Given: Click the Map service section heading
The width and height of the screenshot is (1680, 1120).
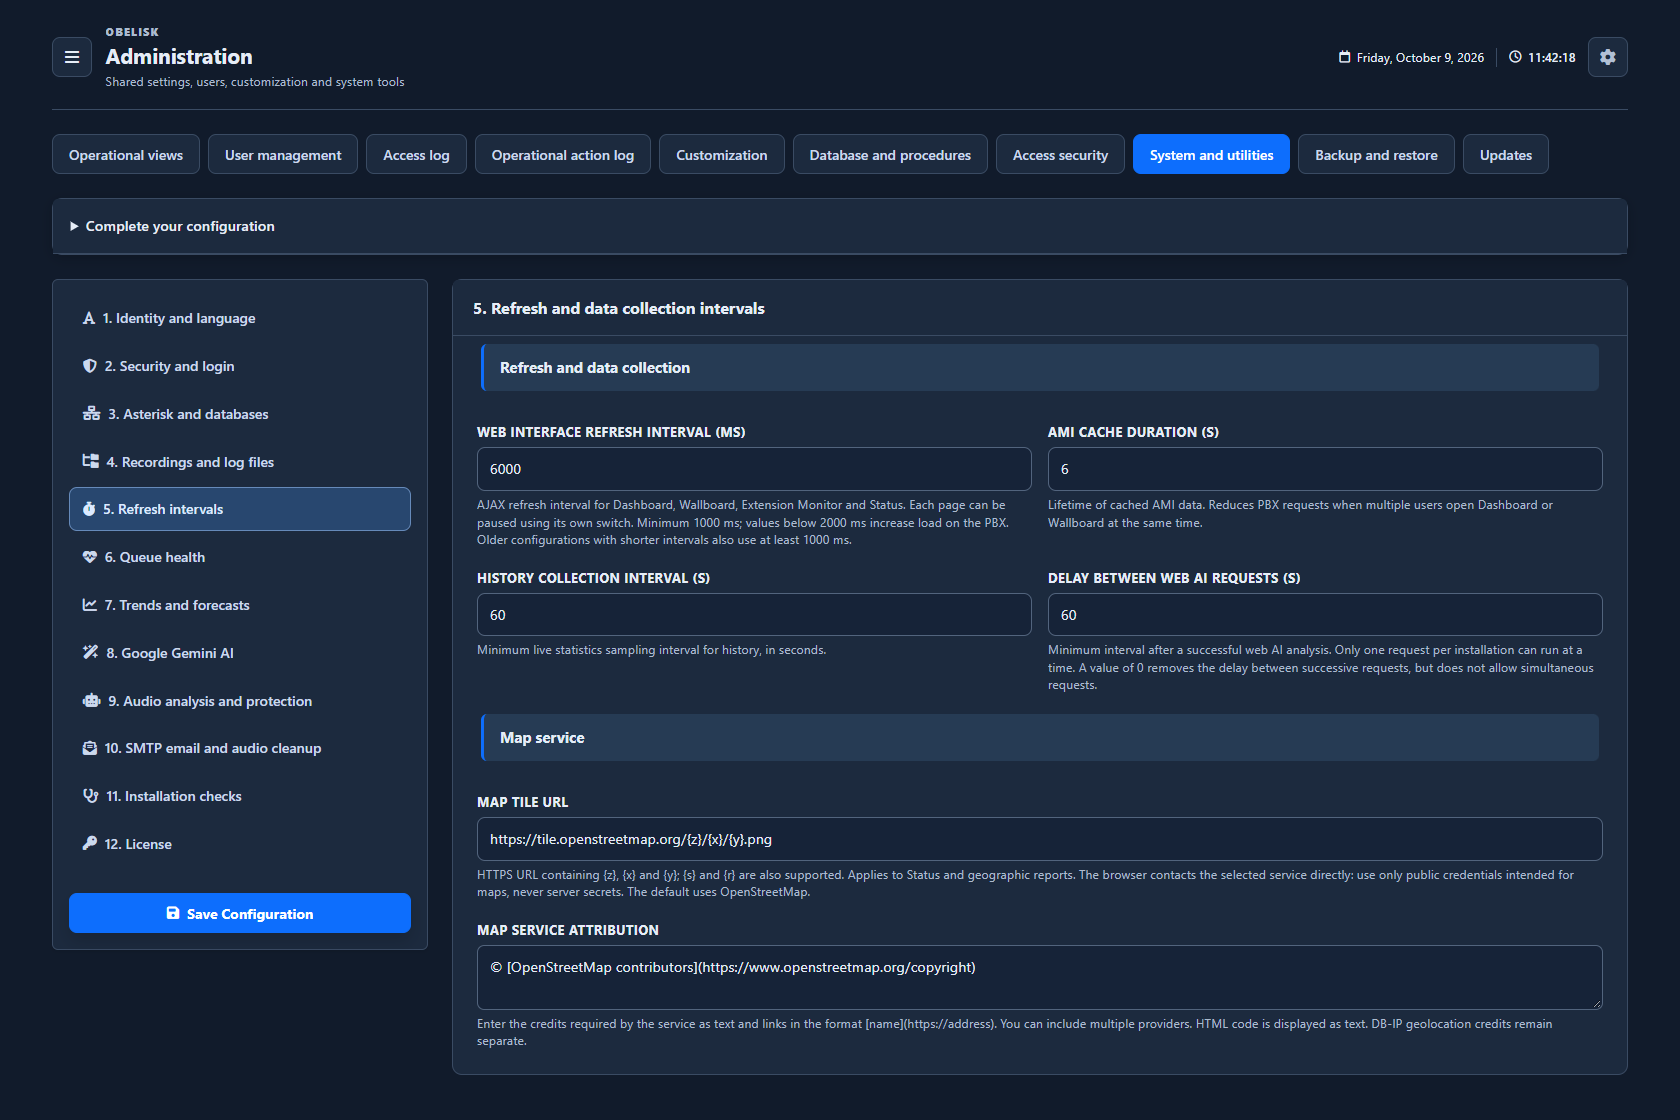Looking at the screenshot, I should point(542,737).
